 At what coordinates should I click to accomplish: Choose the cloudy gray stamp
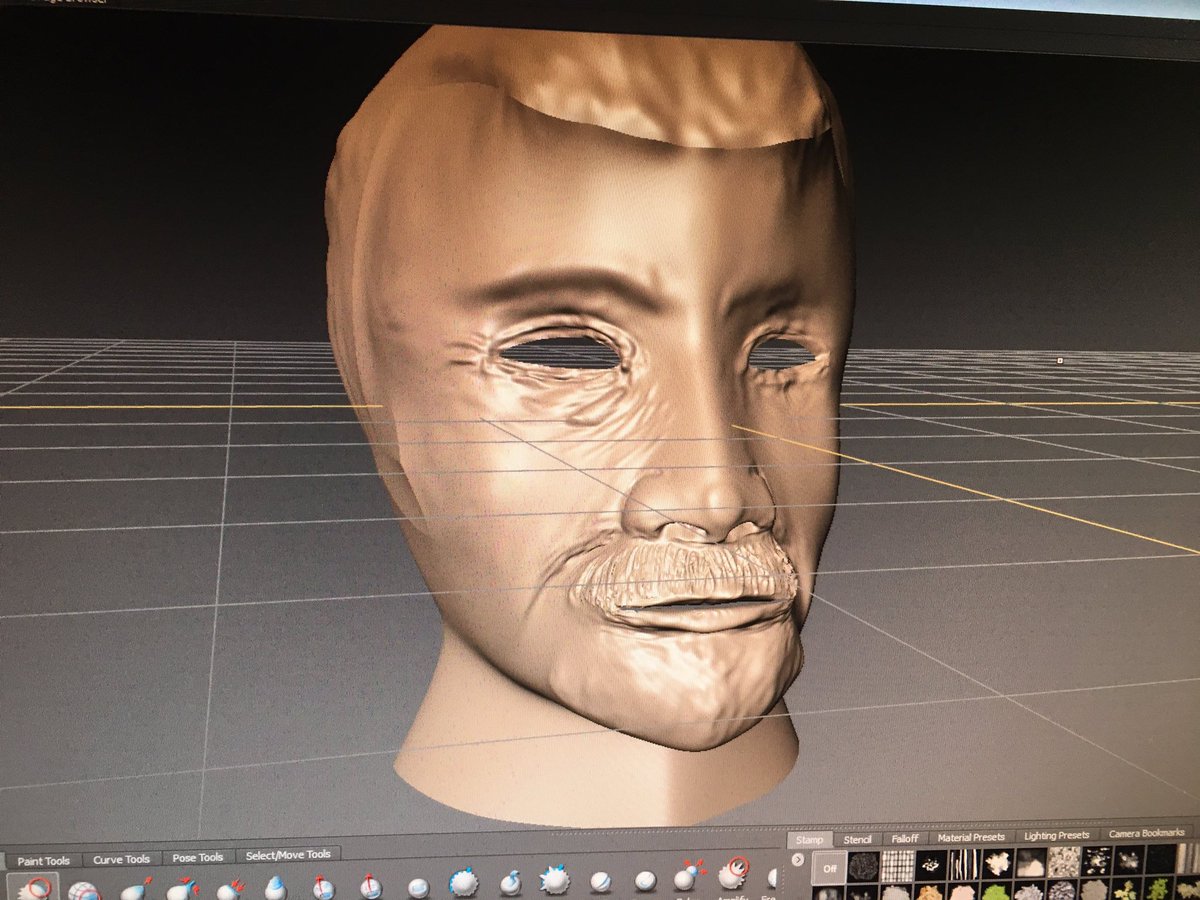(x=1030, y=862)
